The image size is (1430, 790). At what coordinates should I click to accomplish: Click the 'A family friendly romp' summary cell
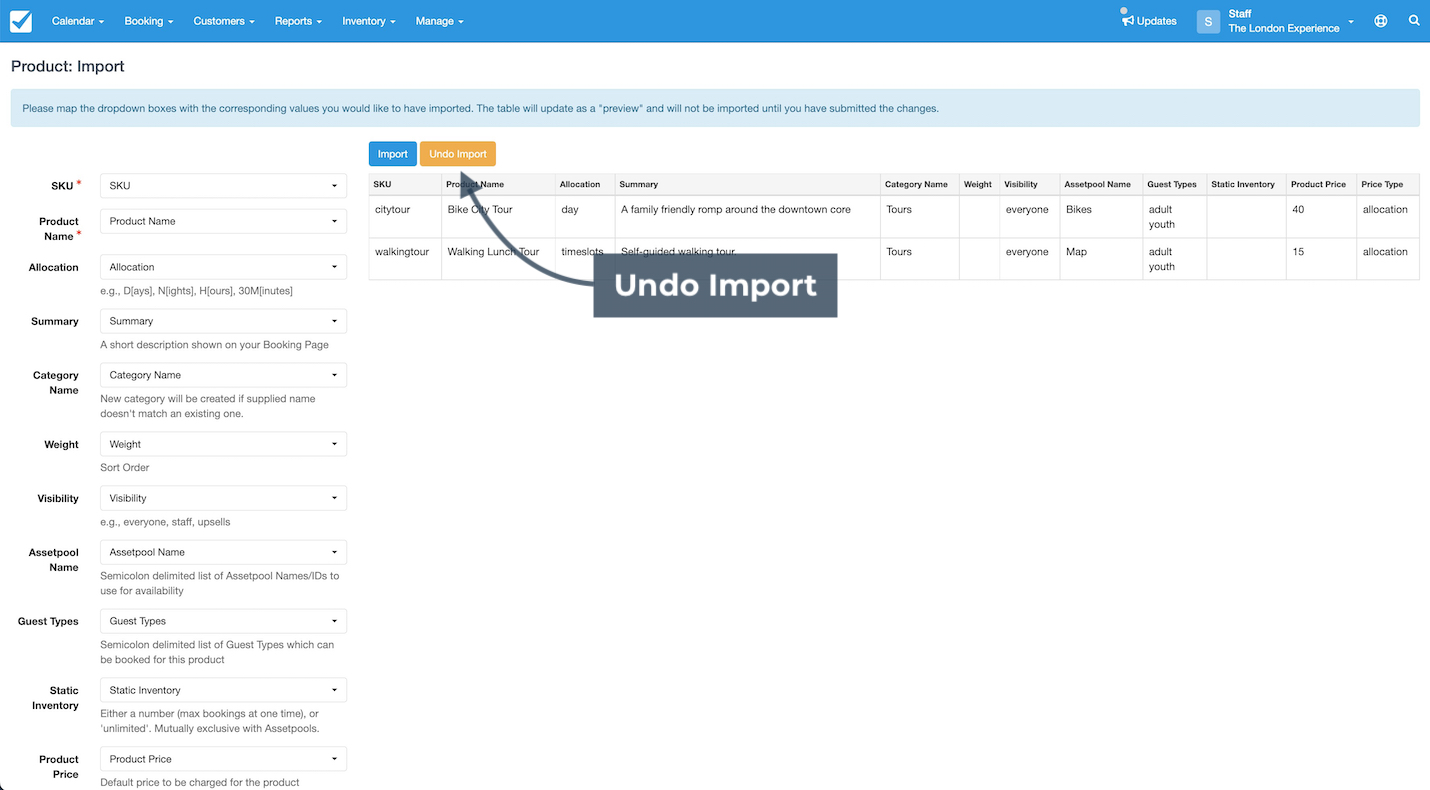coord(747,216)
